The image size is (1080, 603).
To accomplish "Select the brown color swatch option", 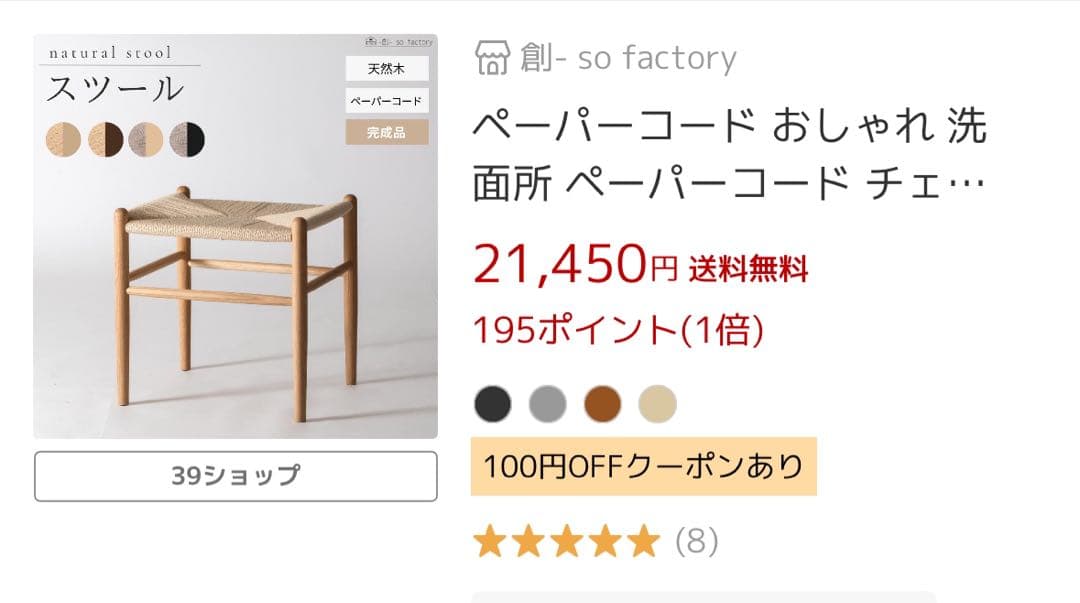I will (600, 402).
